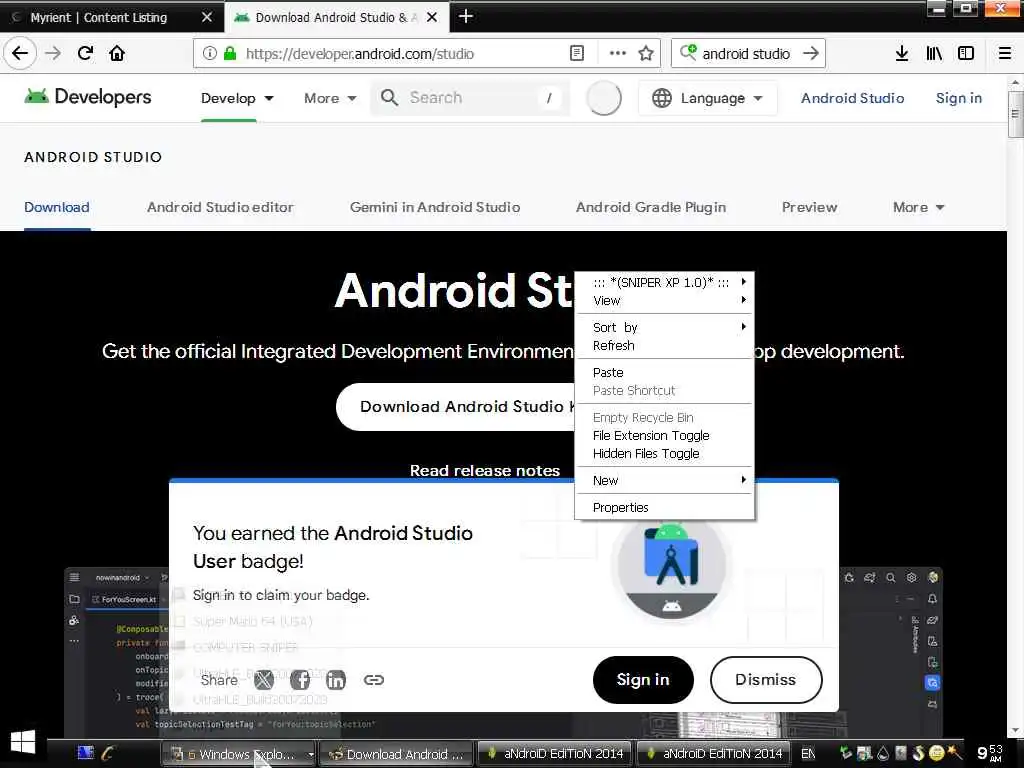This screenshot has height=768, width=1024.
Task: Open the Read release notes link
Action: pos(485,470)
